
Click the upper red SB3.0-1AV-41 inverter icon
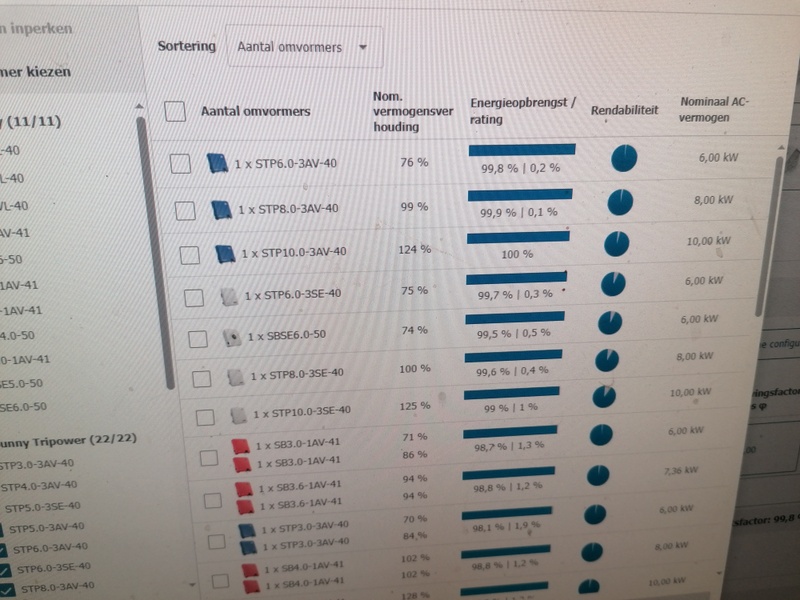(241, 446)
